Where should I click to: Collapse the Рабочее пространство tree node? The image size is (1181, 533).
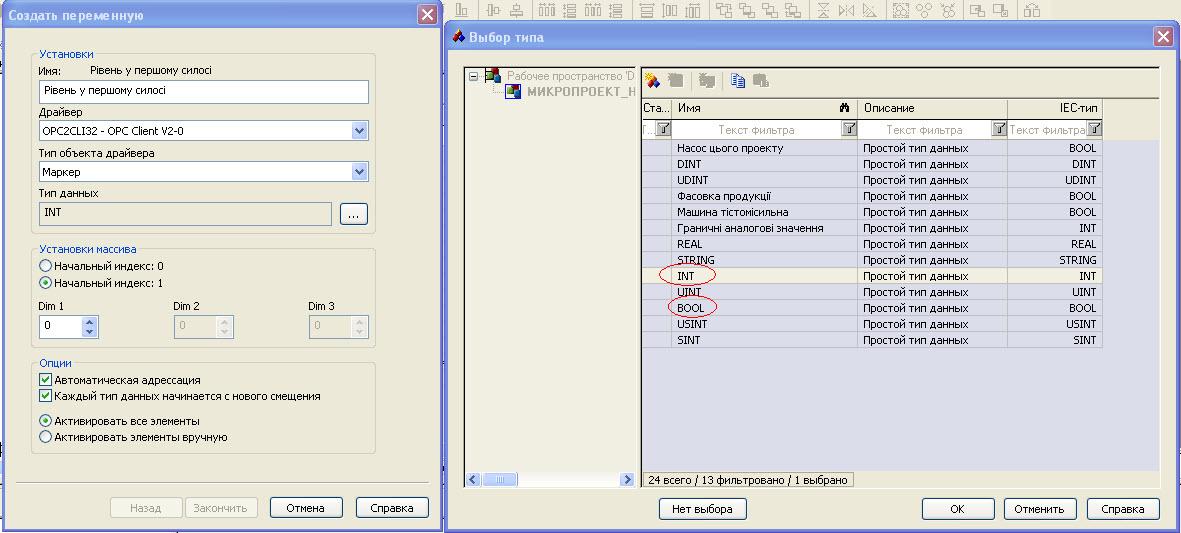point(474,75)
